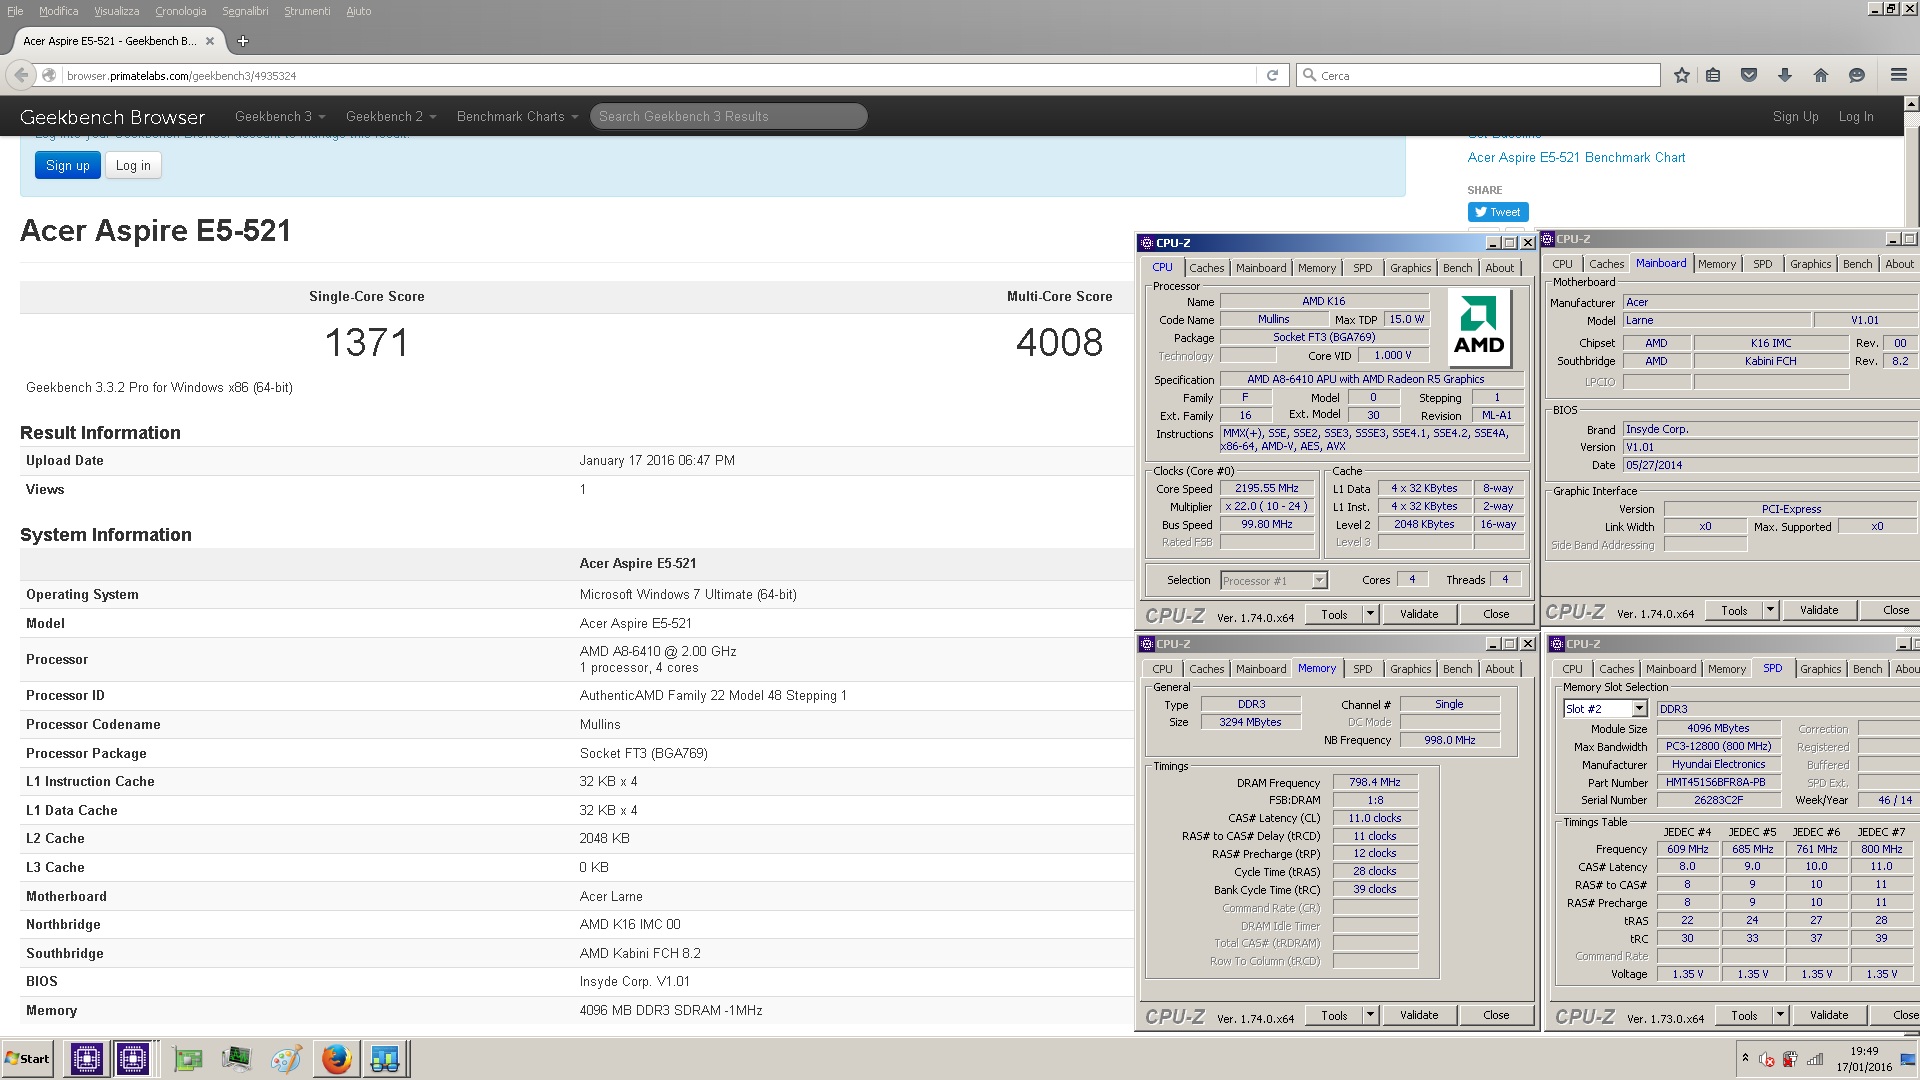The width and height of the screenshot is (1920, 1080).
Task: Open the Cronologia menu
Action: click(x=180, y=11)
